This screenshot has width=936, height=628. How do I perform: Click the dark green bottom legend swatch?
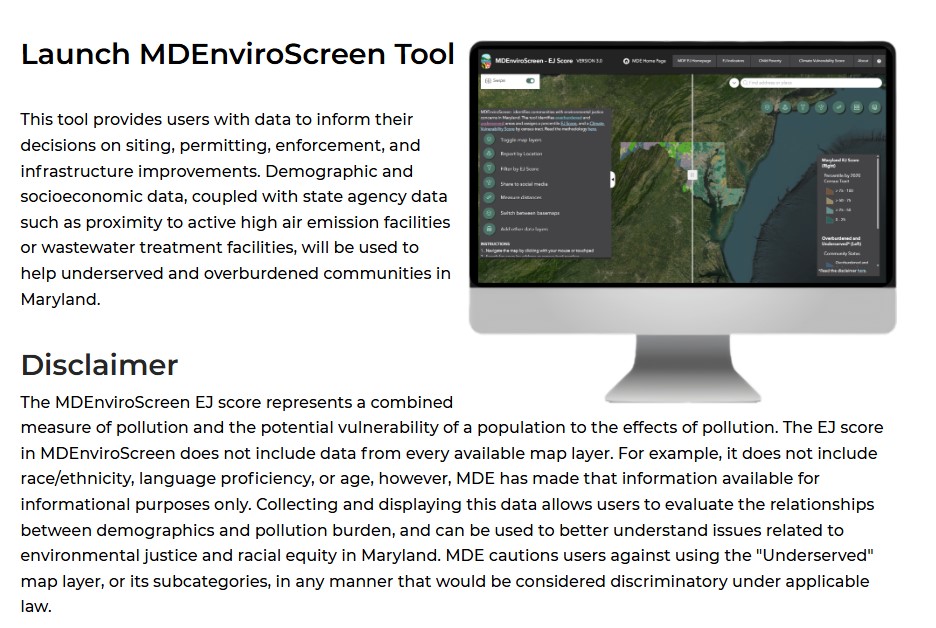pyautogui.click(x=830, y=220)
